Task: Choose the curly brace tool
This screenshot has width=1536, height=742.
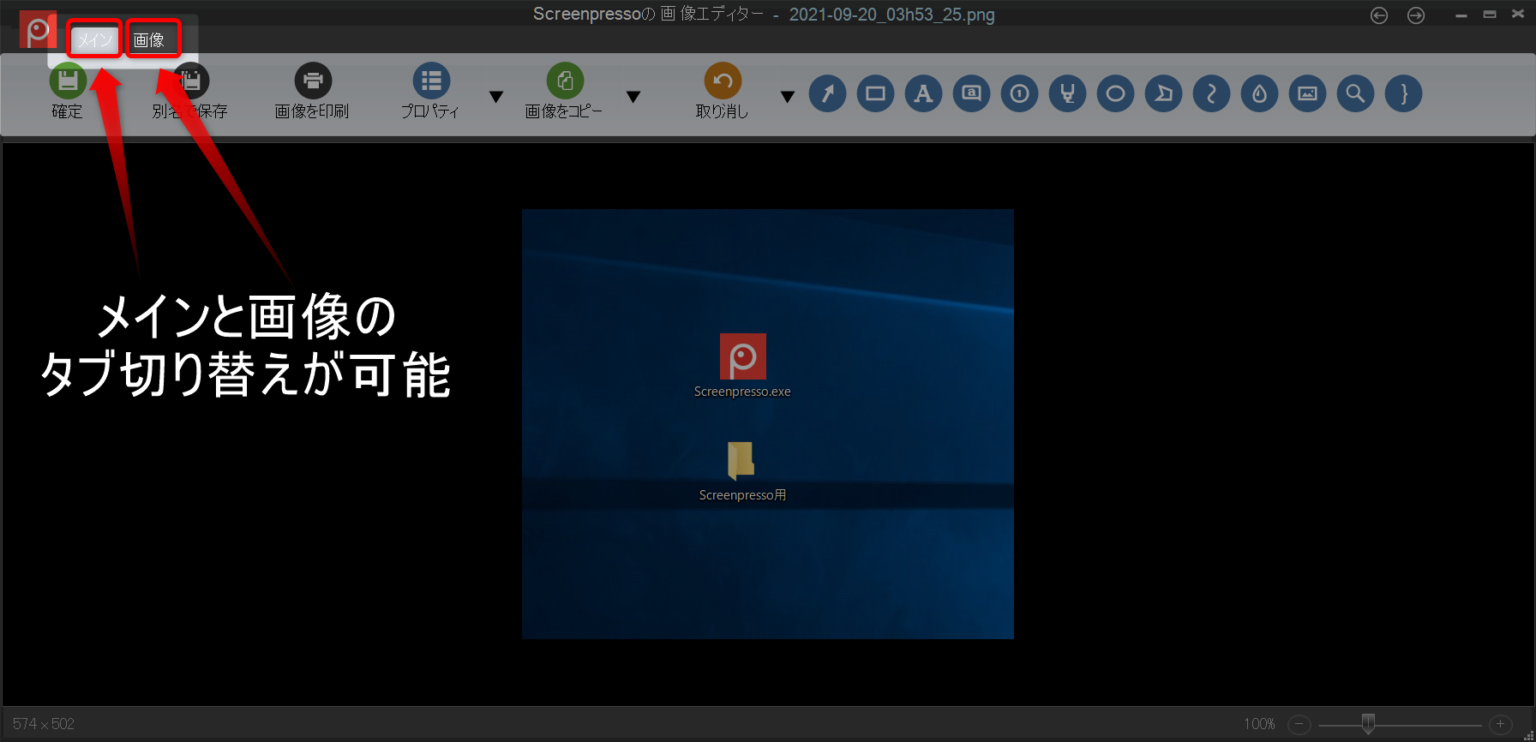Action: coord(1403,93)
